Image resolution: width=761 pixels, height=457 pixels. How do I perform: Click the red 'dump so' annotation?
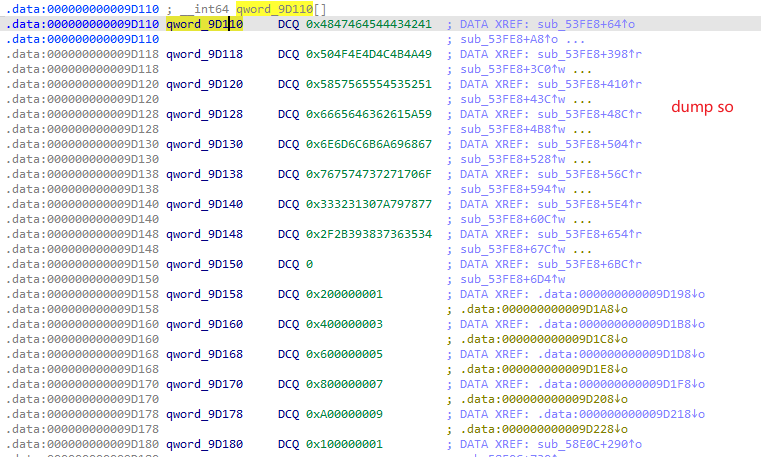pos(702,106)
